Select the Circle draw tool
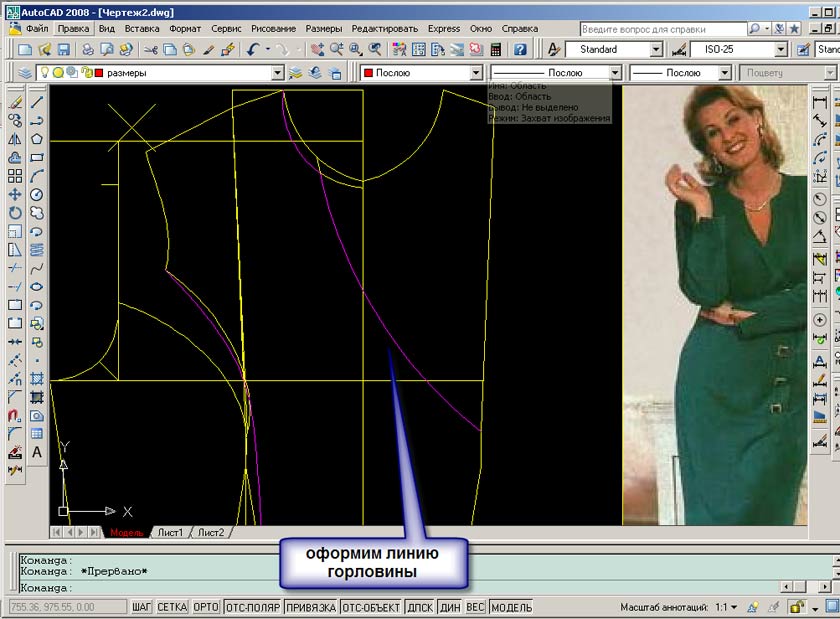 [37, 194]
